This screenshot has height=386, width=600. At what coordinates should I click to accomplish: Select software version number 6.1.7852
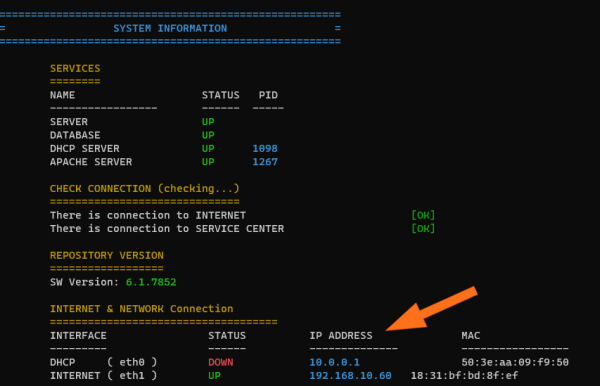pyautogui.click(x=151, y=283)
